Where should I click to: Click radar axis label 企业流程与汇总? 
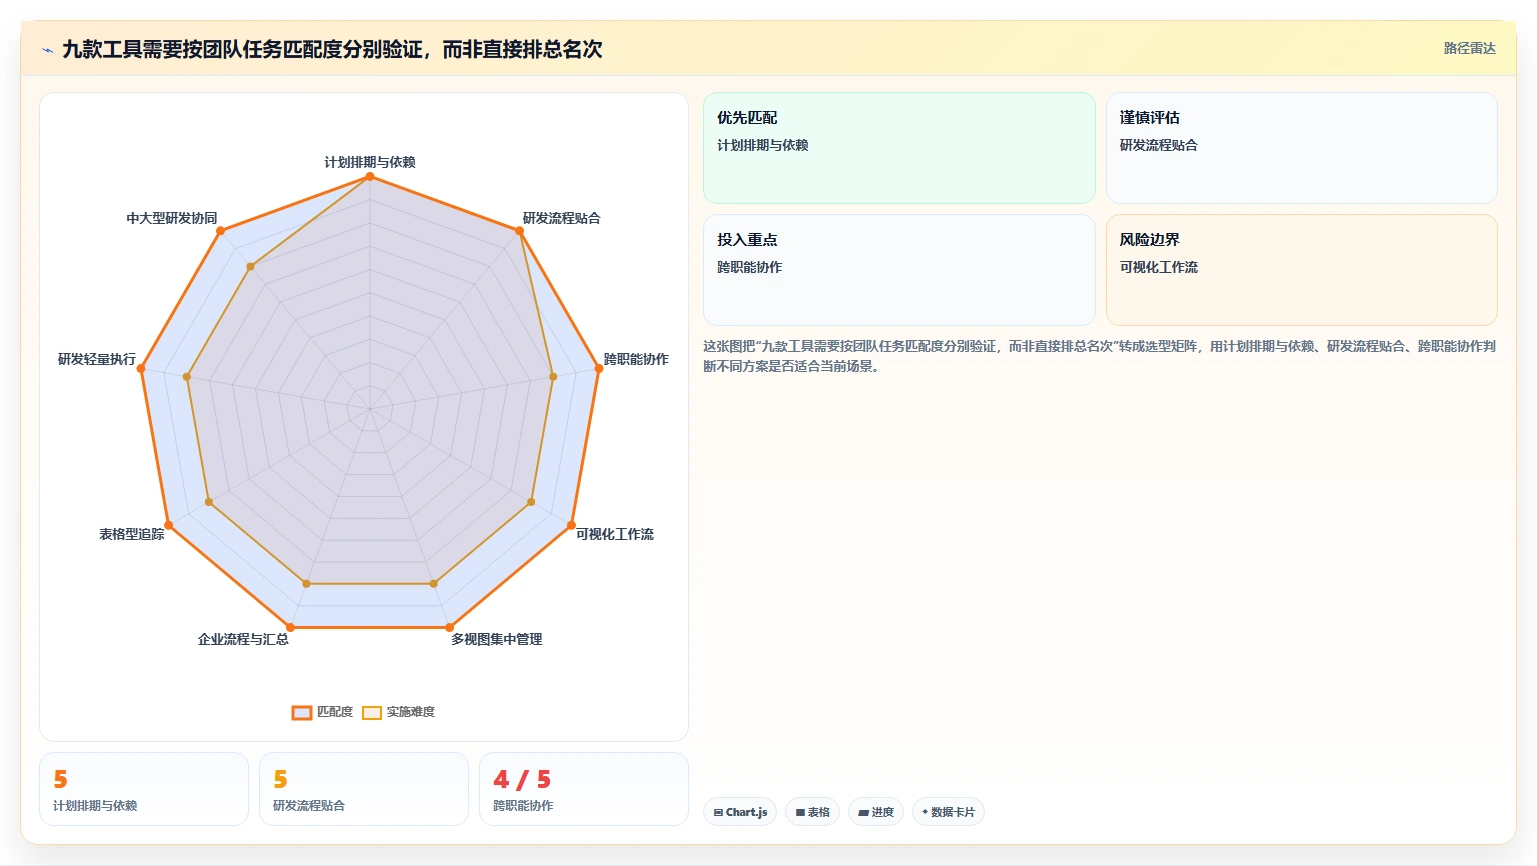pos(243,639)
